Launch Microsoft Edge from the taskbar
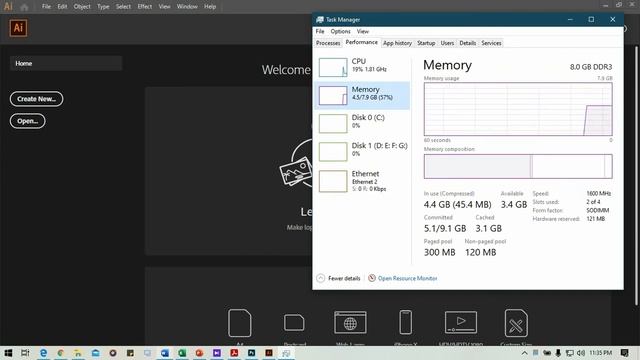 pos(43,353)
